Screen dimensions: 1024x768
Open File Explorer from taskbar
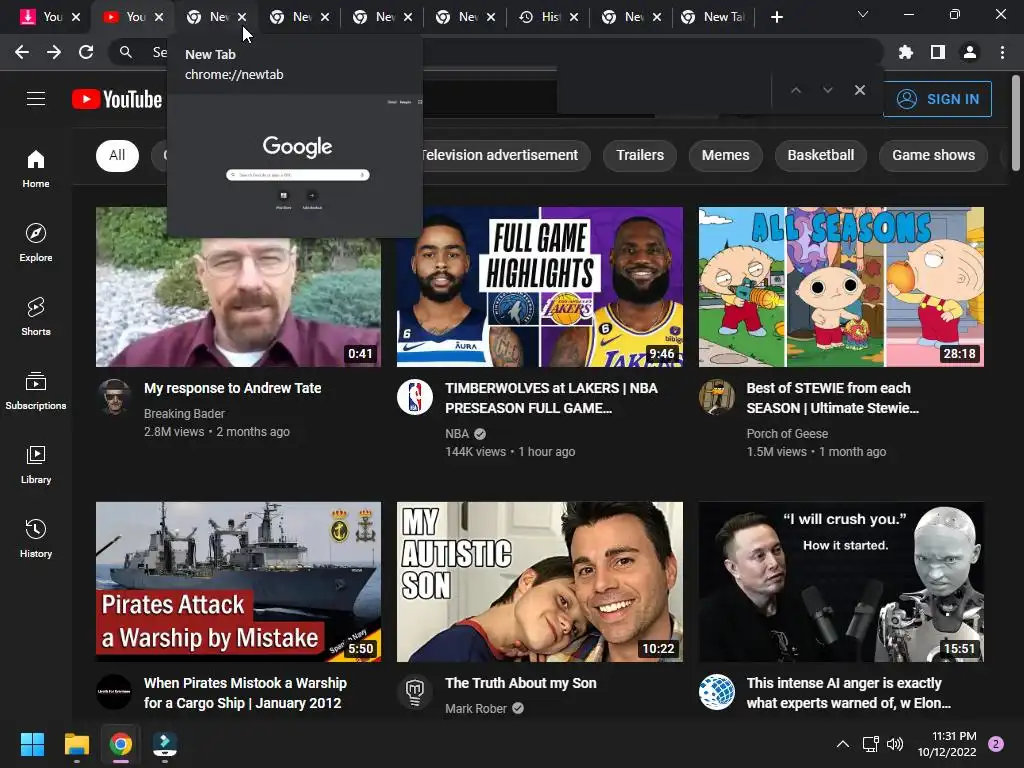click(x=76, y=744)
